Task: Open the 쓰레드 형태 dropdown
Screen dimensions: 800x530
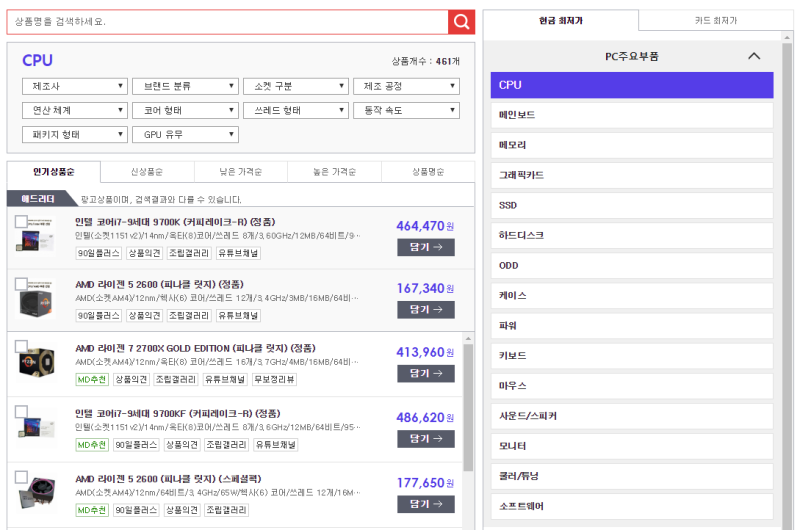Action: (295, 110)
